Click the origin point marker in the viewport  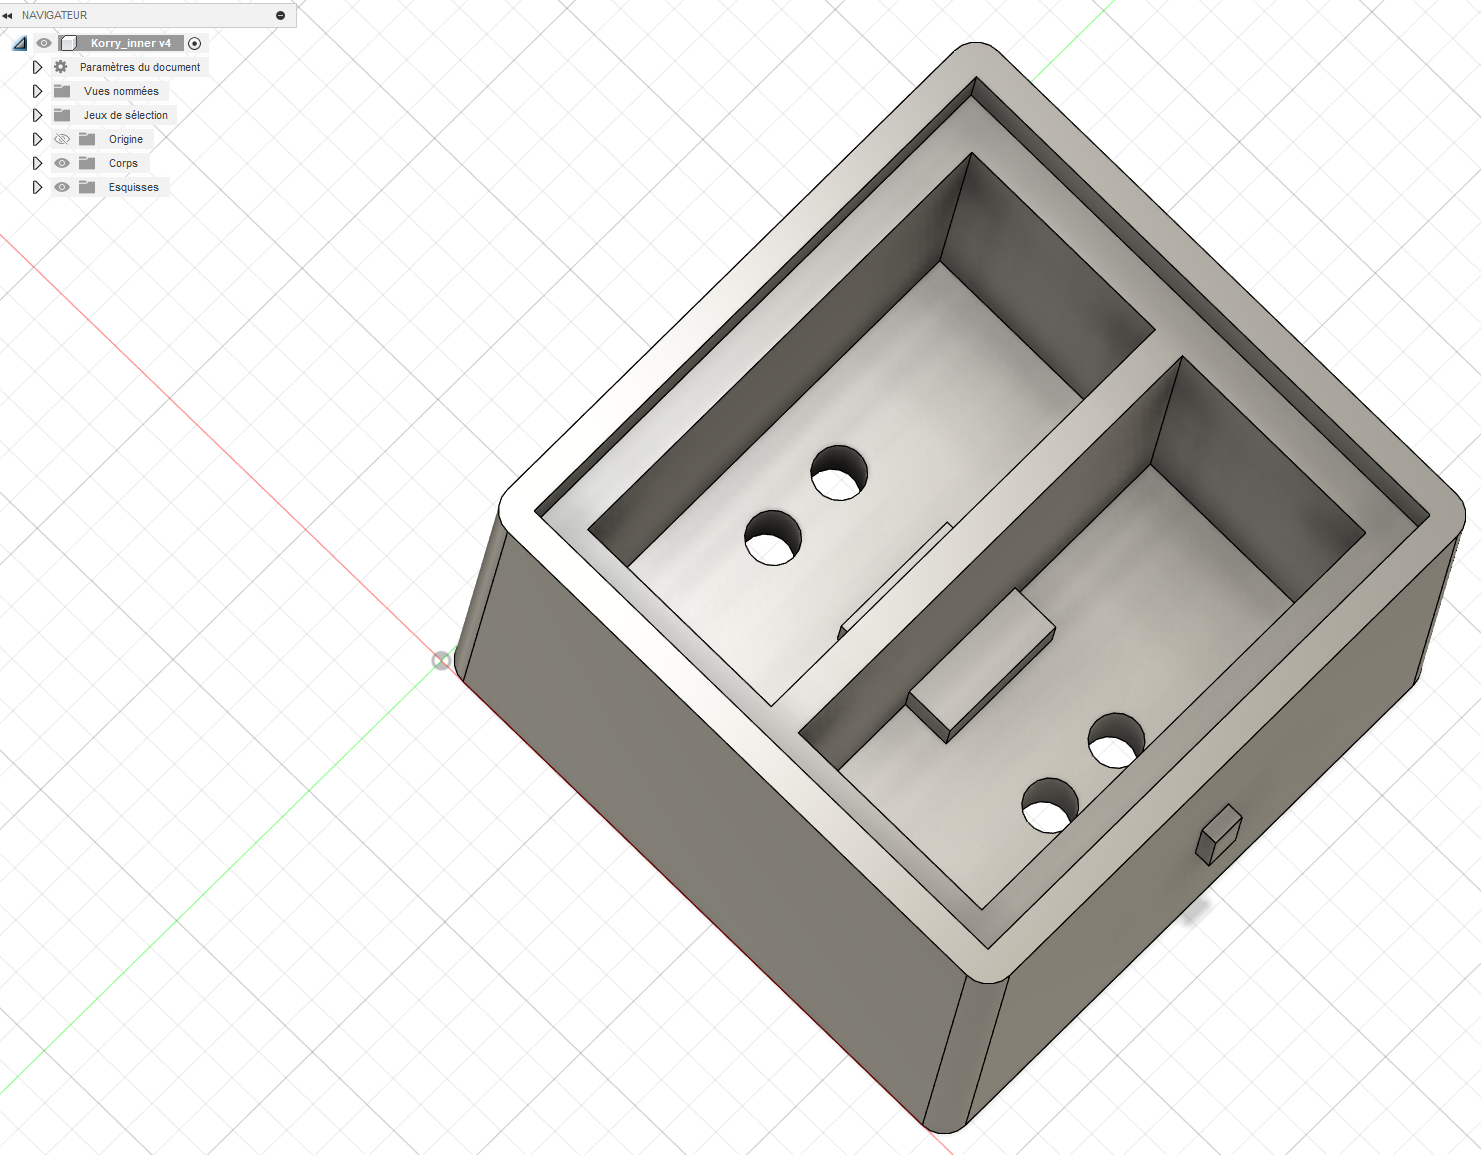441,661
